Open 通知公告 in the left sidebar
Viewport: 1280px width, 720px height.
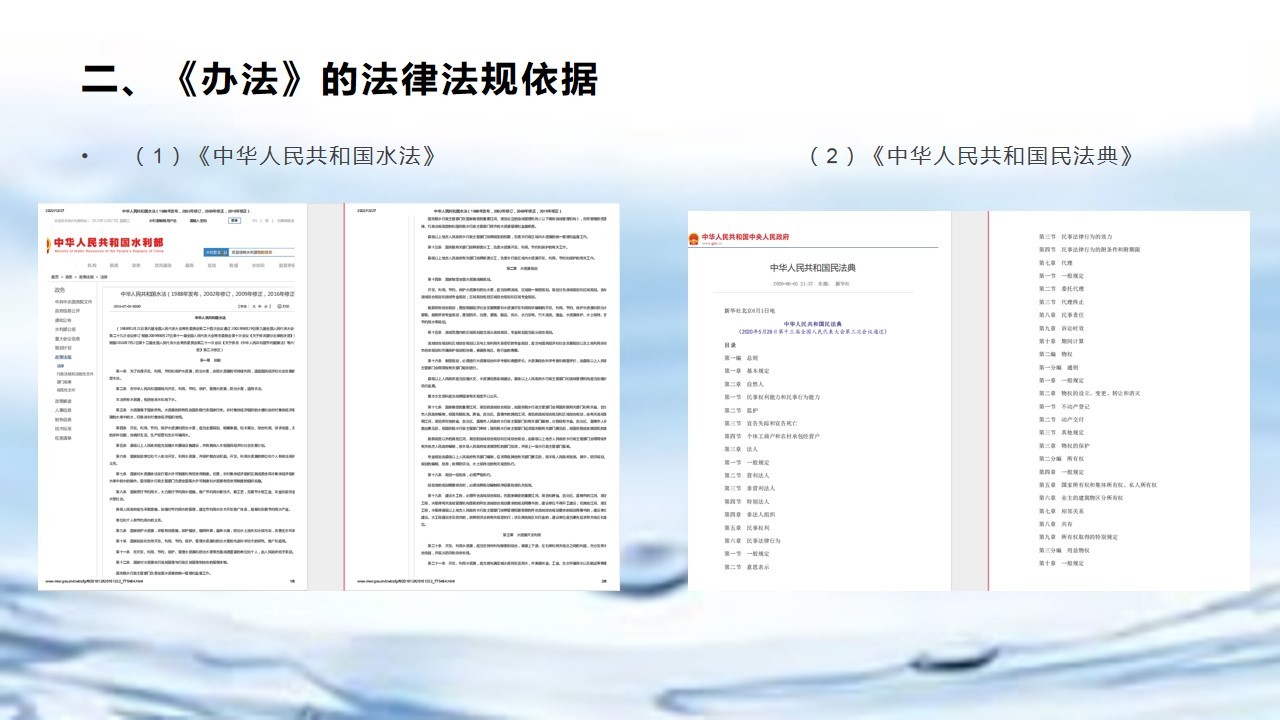tap(61, 320)
